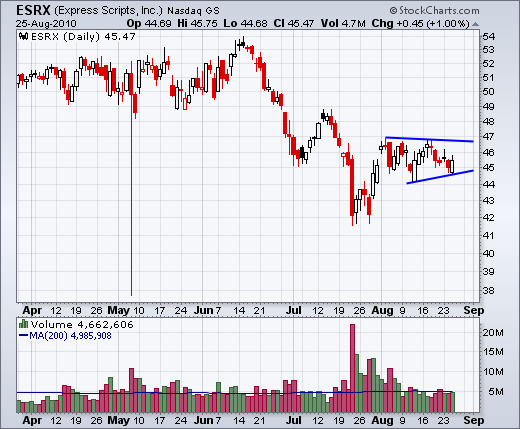The image size is (520, 429).
Task: Click the 38 price axis label
Action: coord(488,290)
